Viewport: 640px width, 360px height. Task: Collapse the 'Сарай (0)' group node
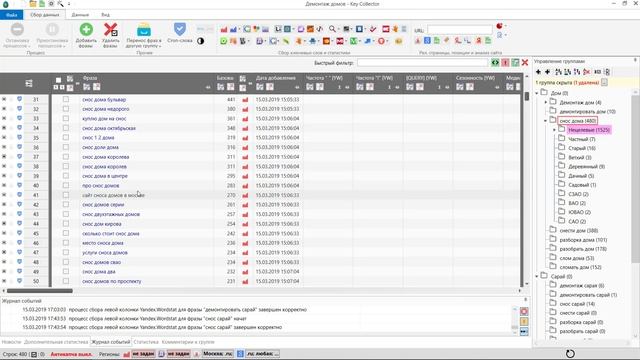click(537, 276)
